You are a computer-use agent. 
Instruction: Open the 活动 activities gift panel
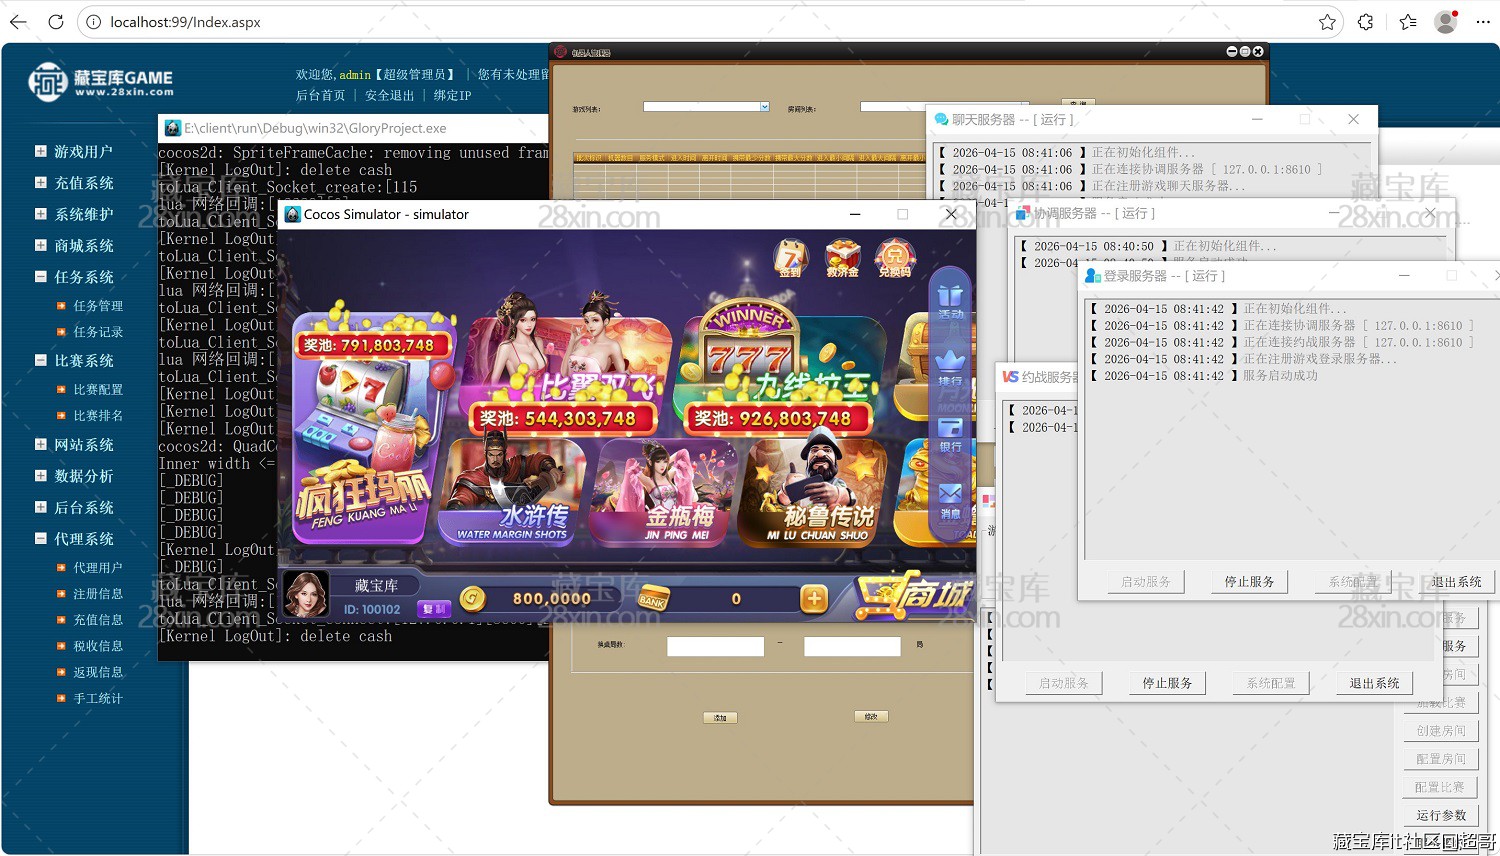coord(951,296)
